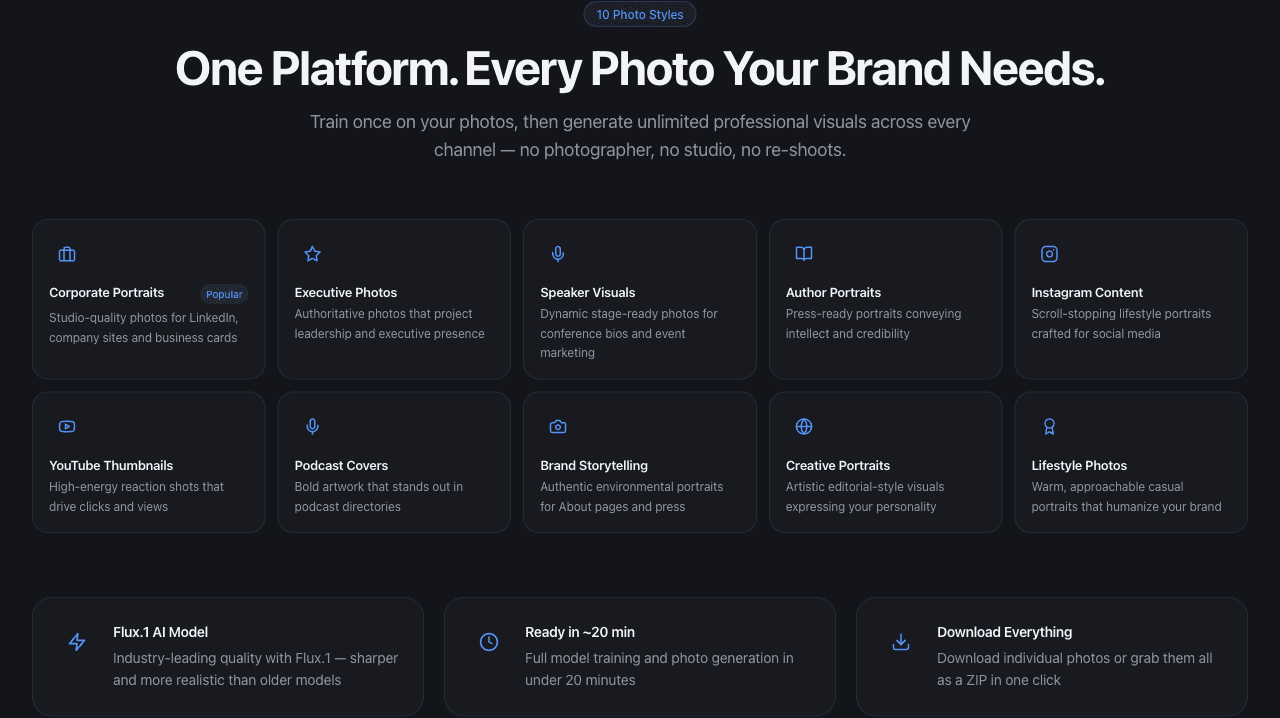Click the camera icon on Brand Storytelling
The width and height of the screenshot is (1280, 718).
[x=557, y=426]
